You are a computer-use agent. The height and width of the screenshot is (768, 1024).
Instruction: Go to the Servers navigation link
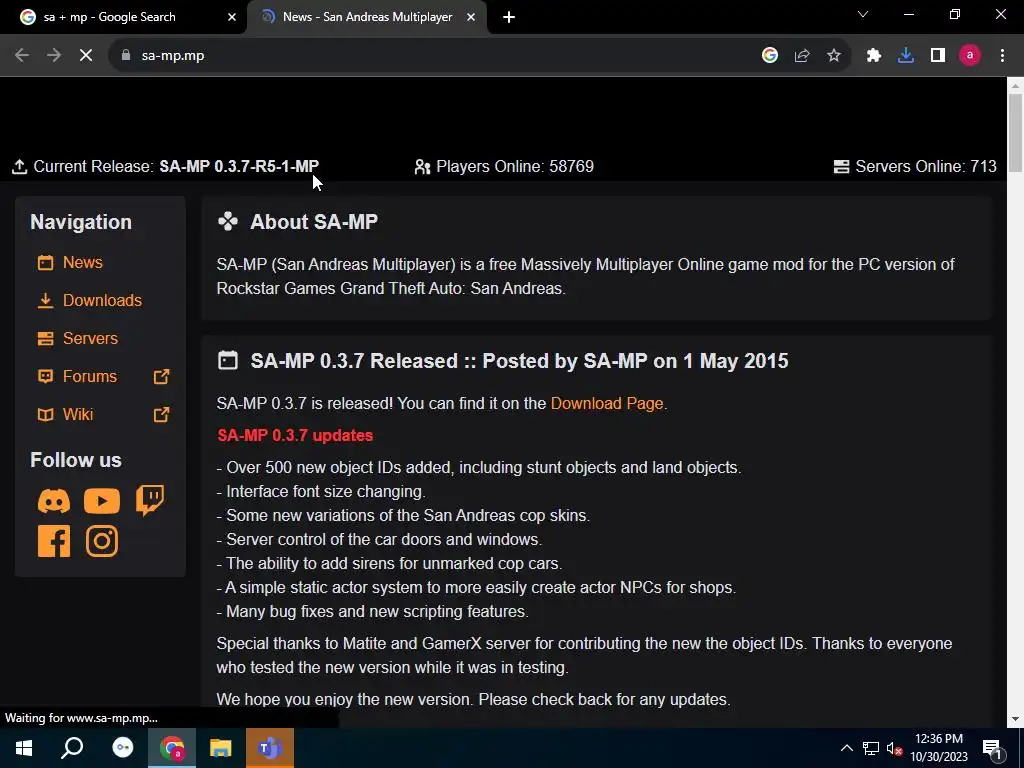[x=90, y=338]
